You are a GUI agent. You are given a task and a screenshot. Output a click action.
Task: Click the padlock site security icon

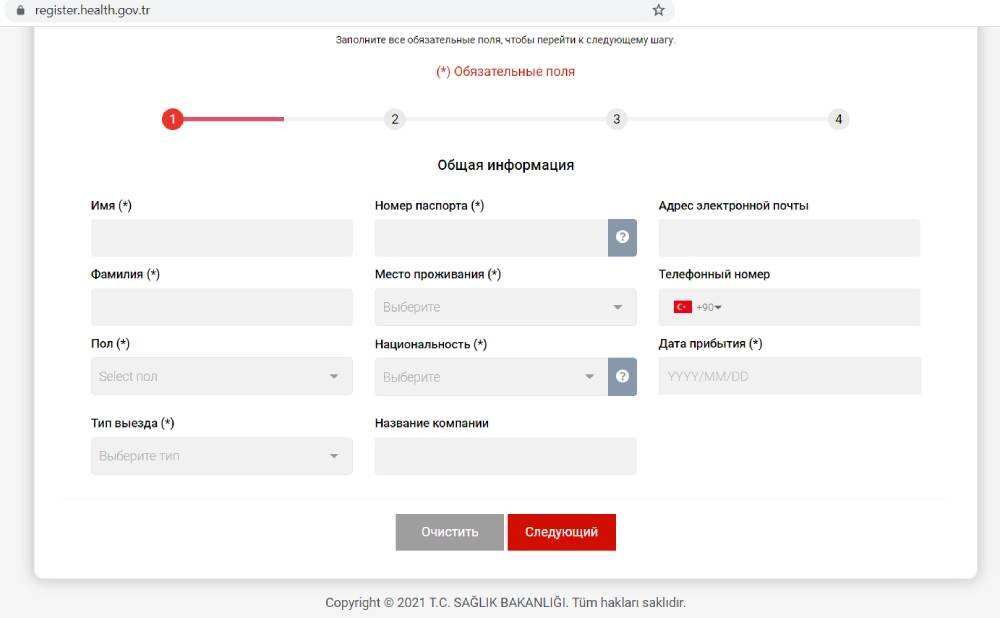[x=18, y=10]
